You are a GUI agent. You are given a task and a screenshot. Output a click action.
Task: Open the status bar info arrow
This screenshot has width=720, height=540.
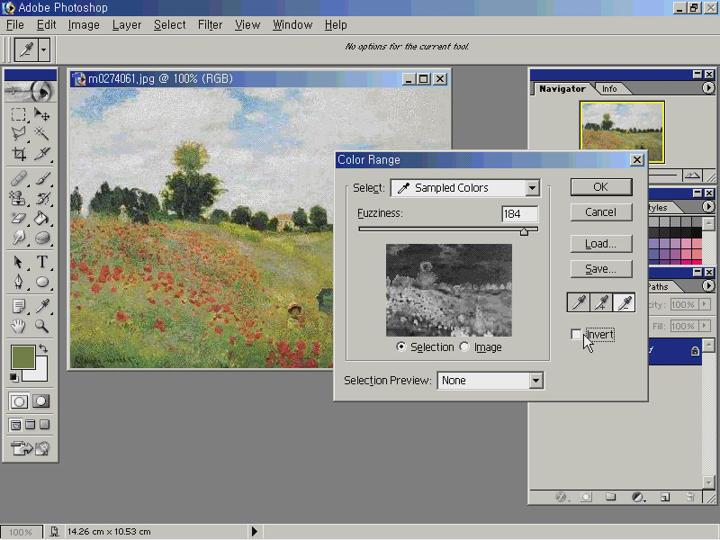254,531
